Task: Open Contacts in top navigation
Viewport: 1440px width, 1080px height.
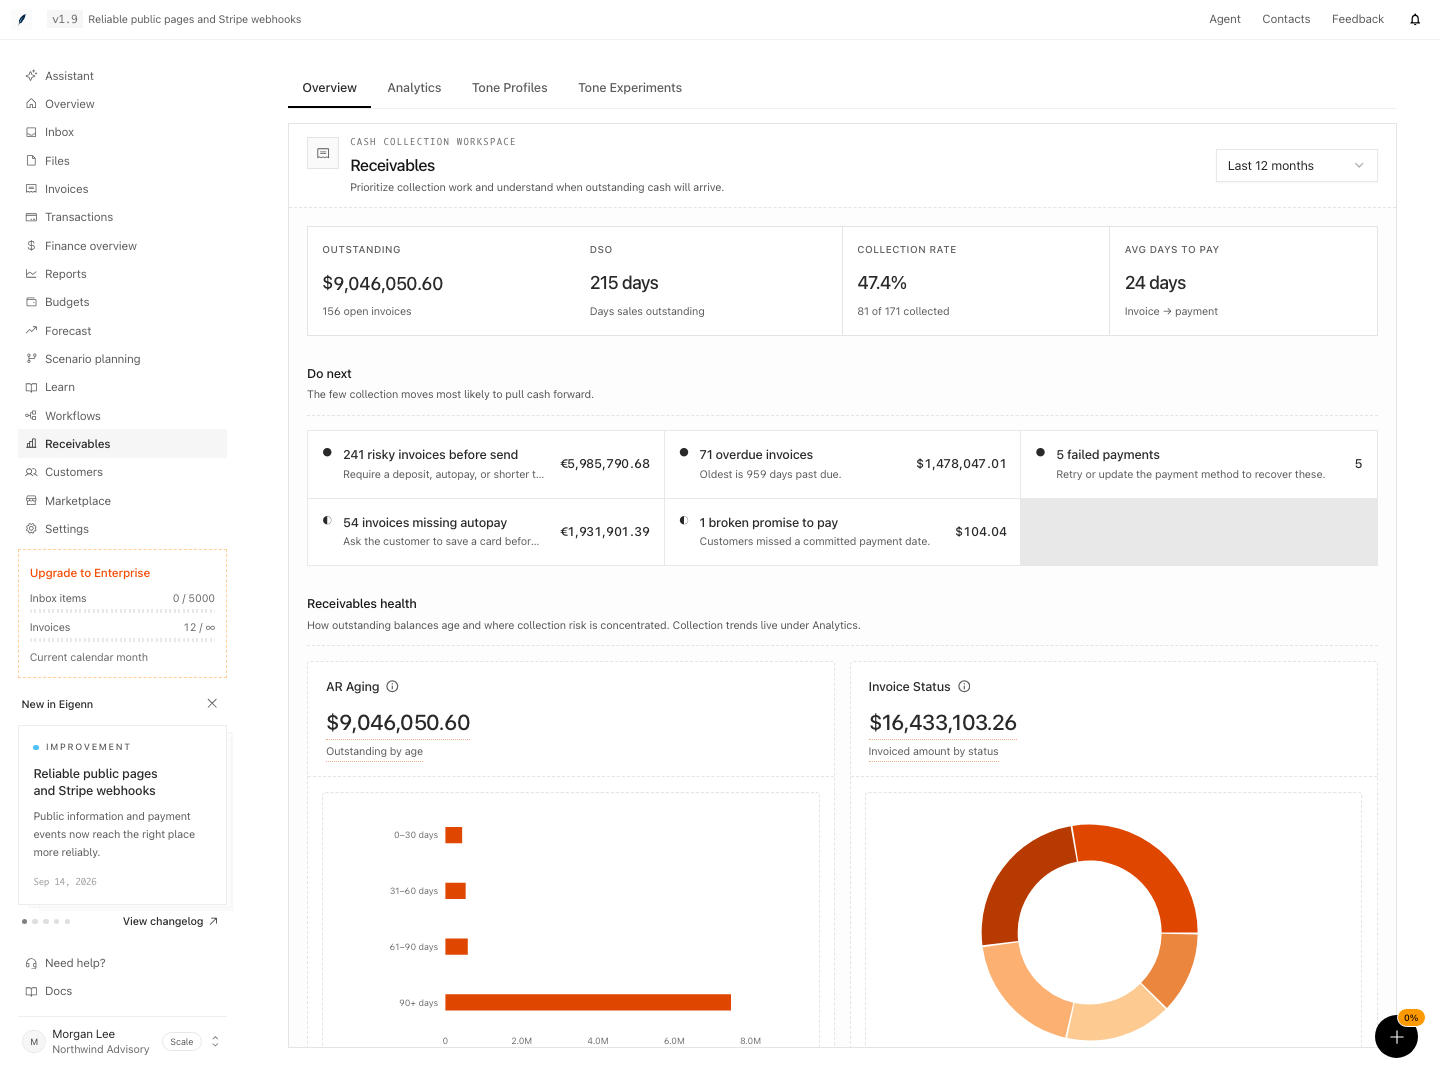Action: pyautogui.click(x=1286, y=19)
